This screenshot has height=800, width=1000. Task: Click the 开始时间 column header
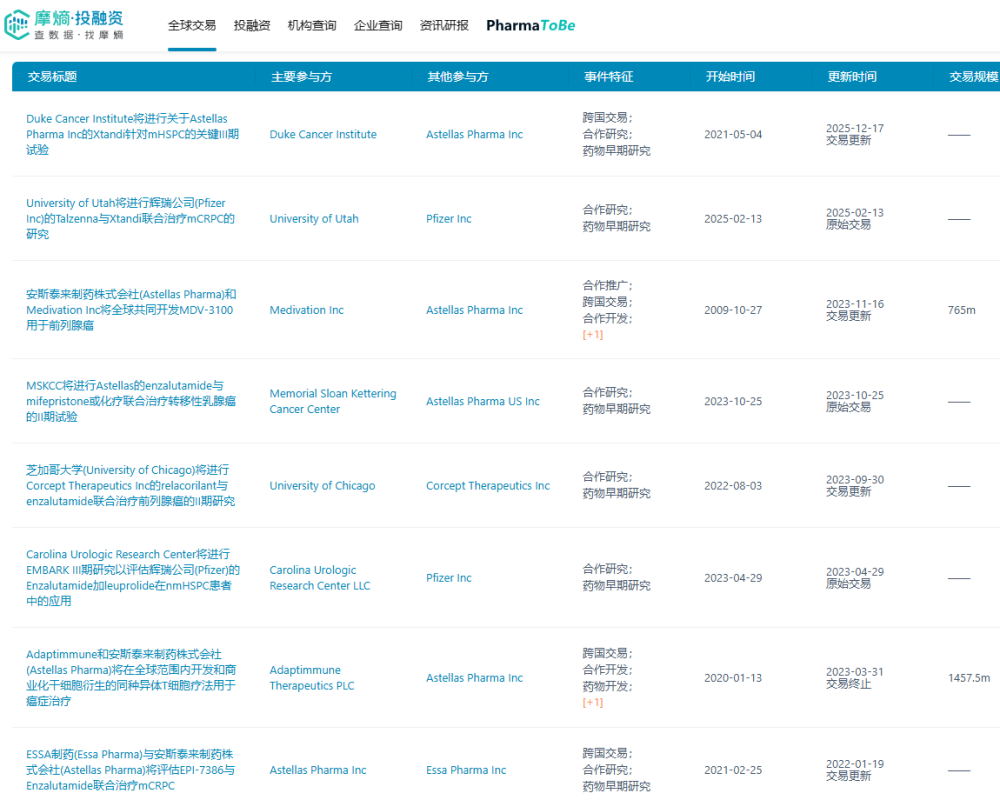(x=730, y=77)
